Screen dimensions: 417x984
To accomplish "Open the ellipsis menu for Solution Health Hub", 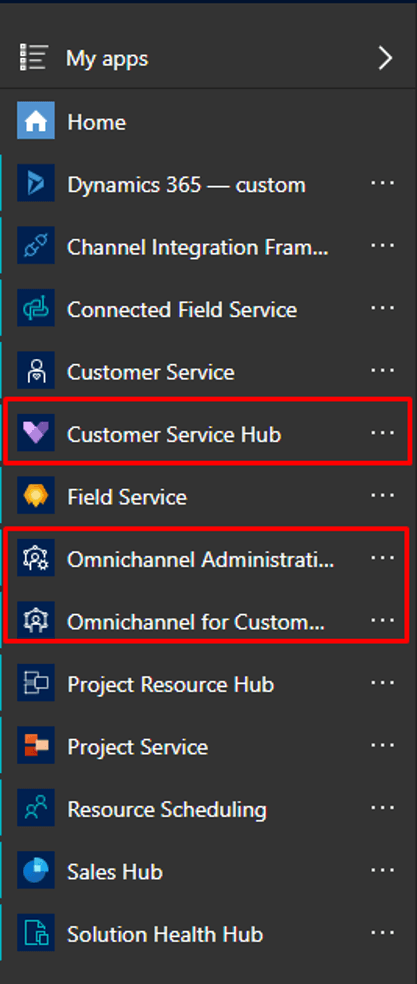I will [x=382, y=933].
